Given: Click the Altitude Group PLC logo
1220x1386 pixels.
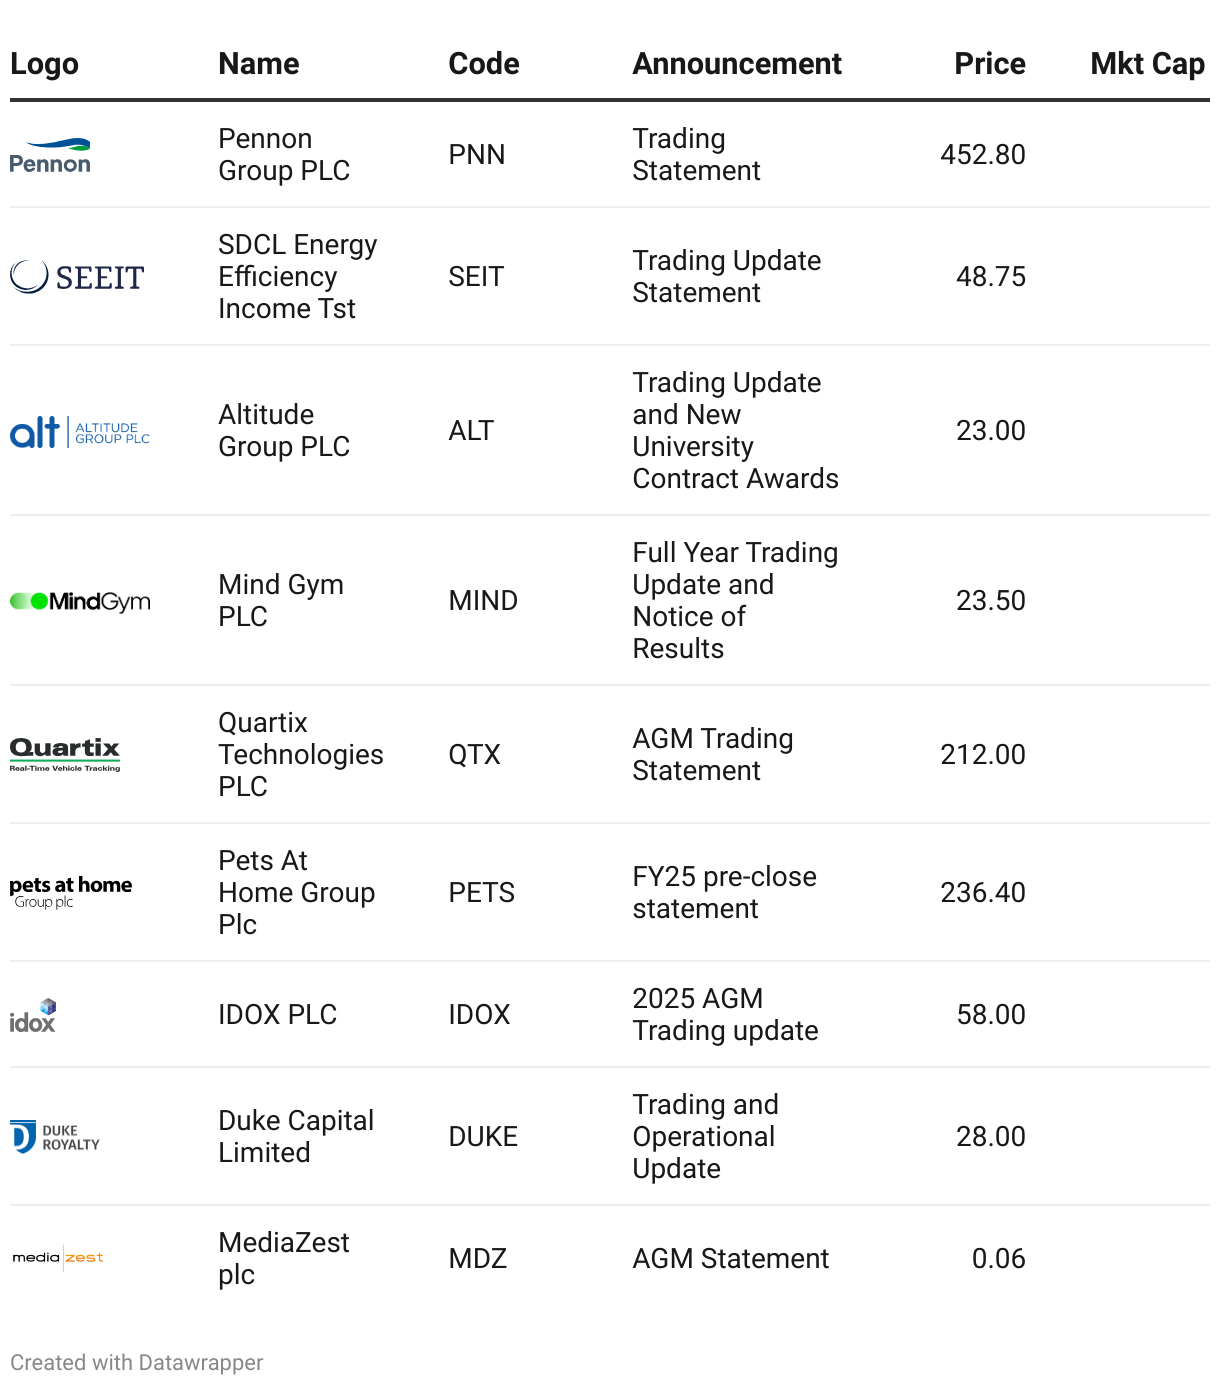Looking at the screenshot, I should coord(79,432).
